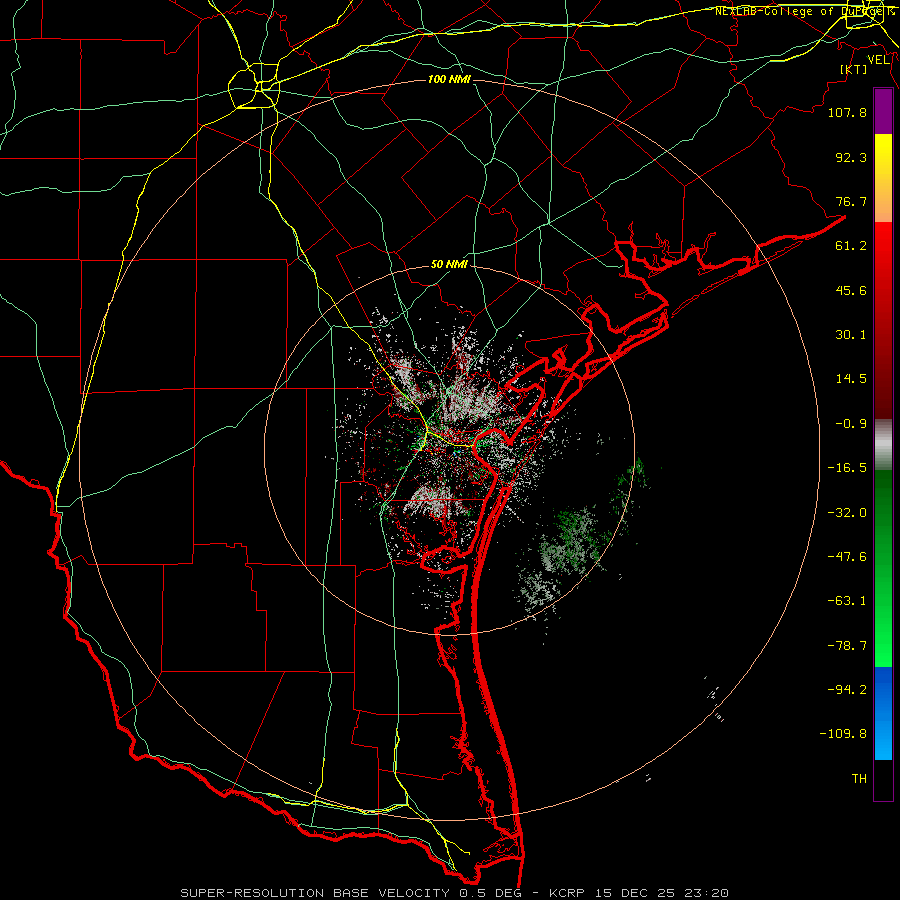Click the -78.7 legend value
Image resolution: width=900 pixels, height=900 pixels.
point(847,646)
